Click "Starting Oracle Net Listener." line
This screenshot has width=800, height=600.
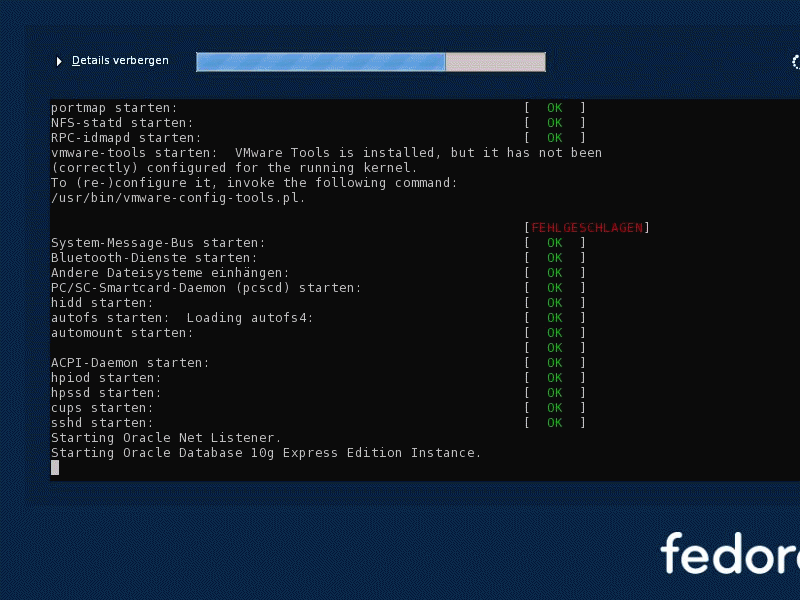pyautogui.click(x=166, y=438)
